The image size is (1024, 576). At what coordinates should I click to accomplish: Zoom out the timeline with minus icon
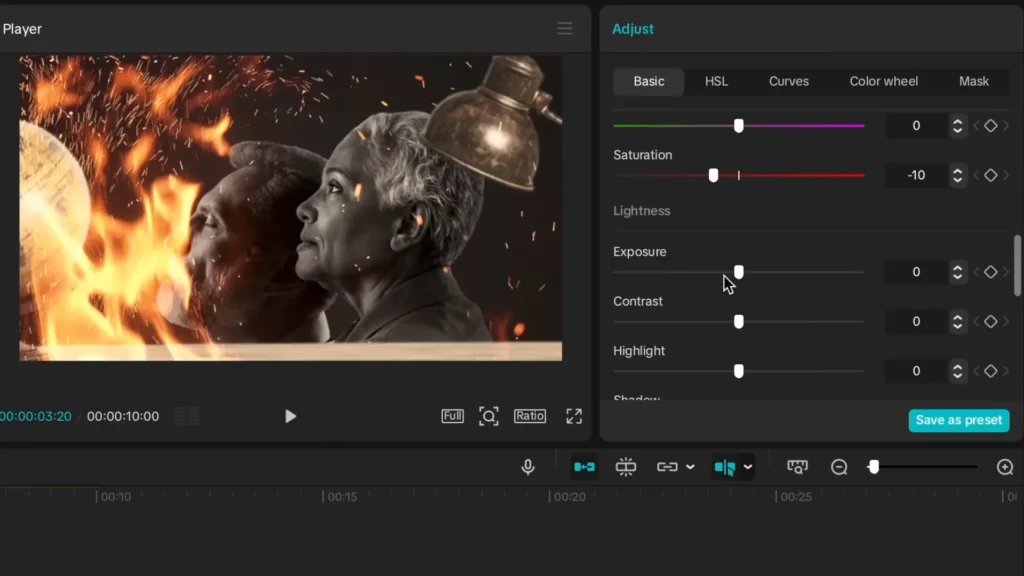pos(839,467)
